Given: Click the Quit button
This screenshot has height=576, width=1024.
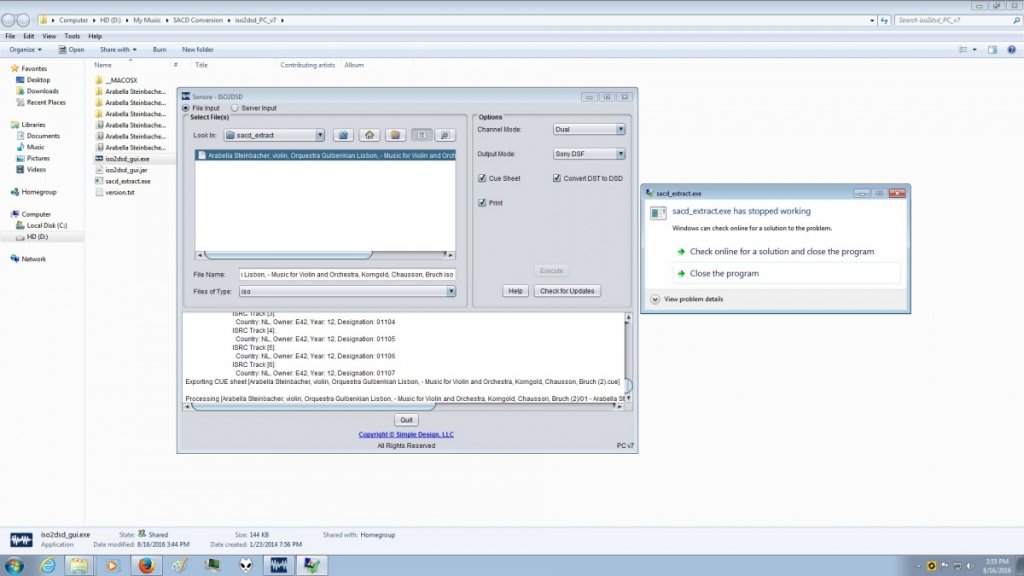Looking at the screenshot, I should [406, 420].
